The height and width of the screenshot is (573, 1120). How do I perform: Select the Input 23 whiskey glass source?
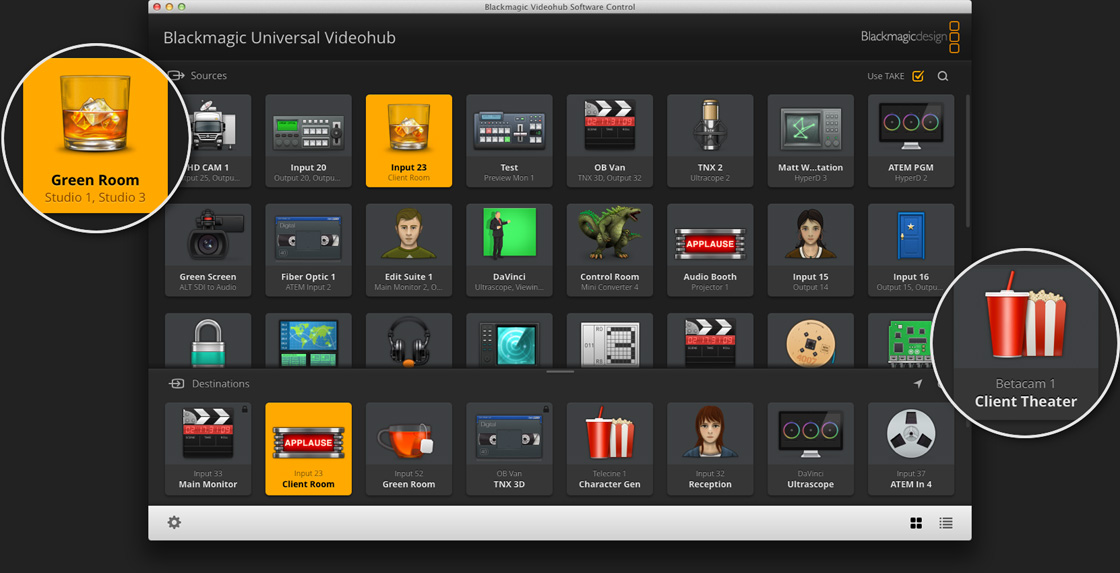(409, 141)
